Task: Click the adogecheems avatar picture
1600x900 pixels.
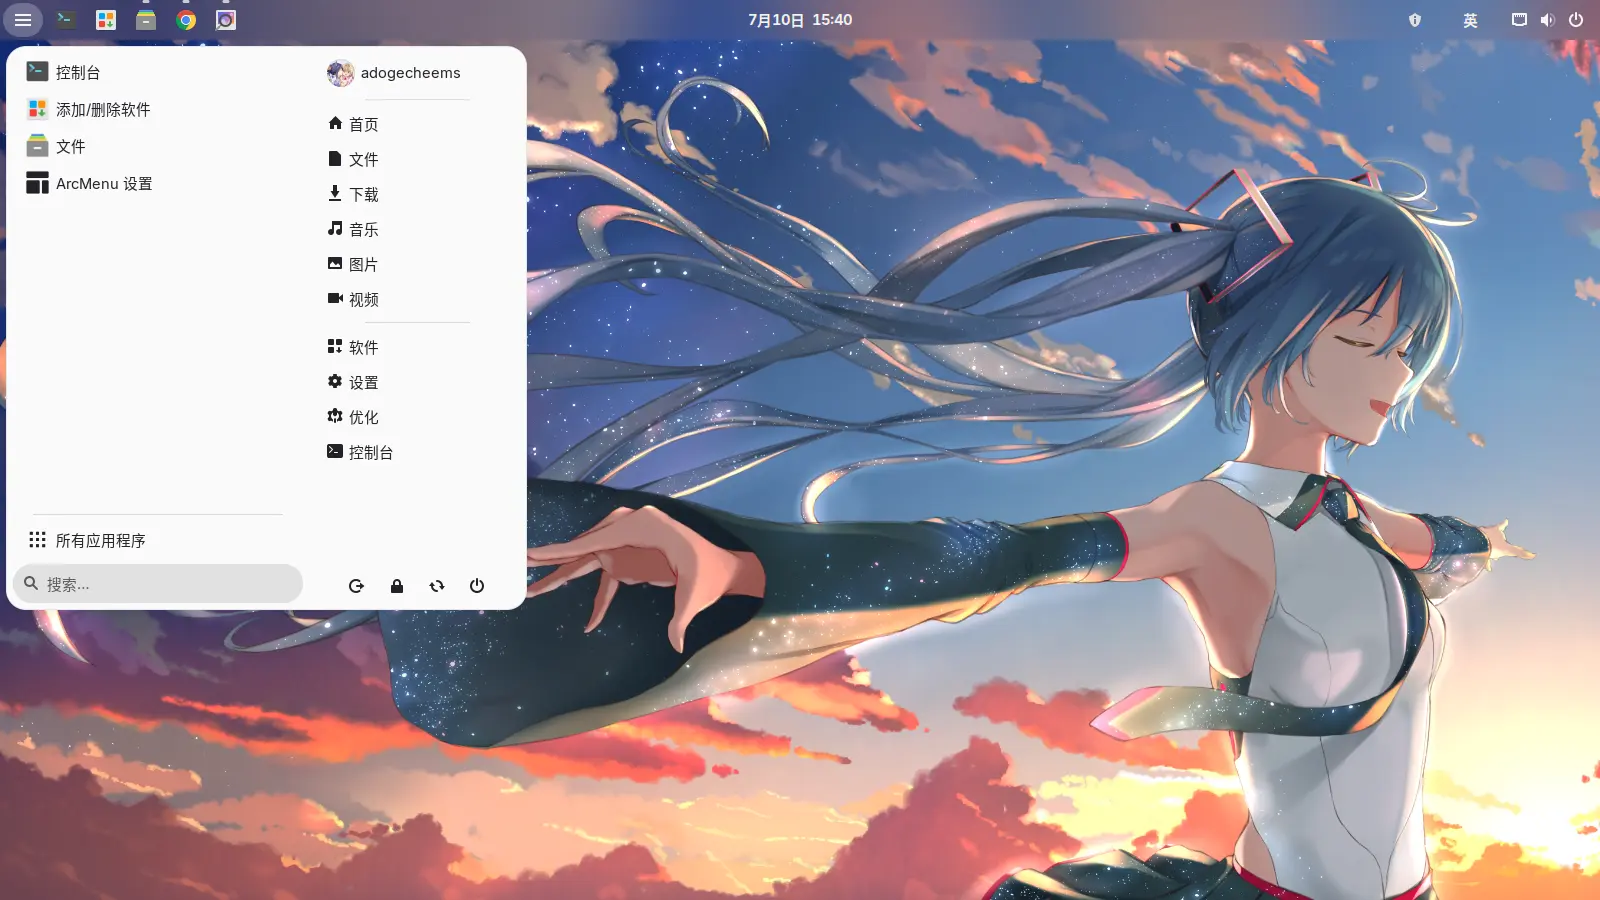Action: pos(340,73)
